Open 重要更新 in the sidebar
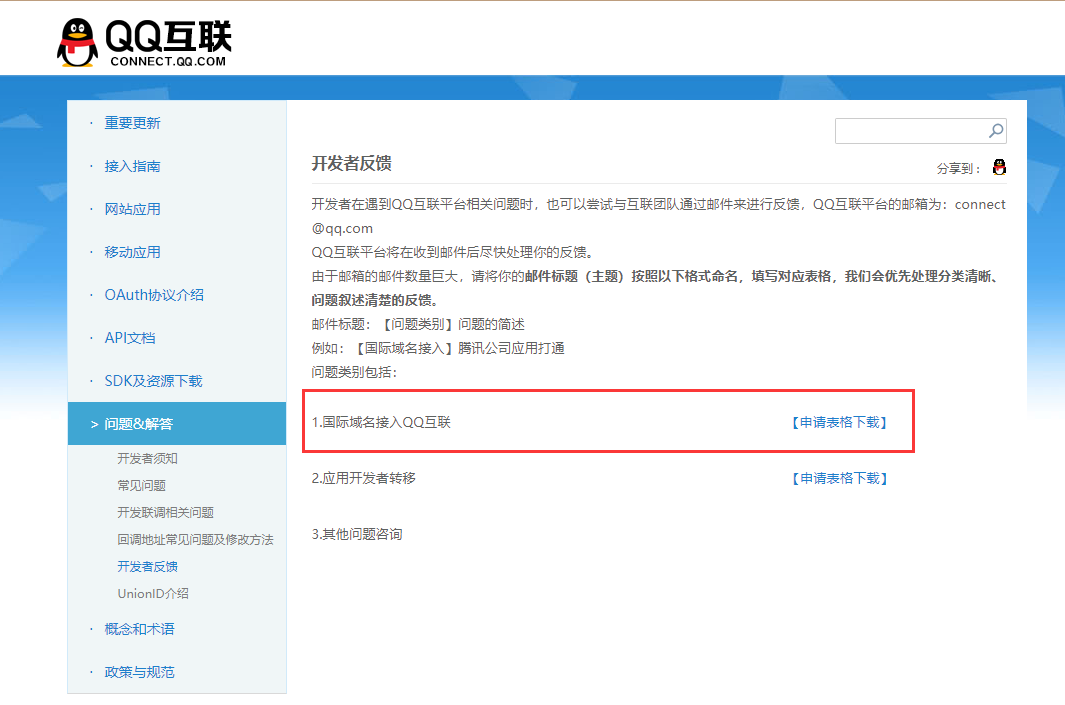Viewport: 1065px width, 705px height. (132, 123)
